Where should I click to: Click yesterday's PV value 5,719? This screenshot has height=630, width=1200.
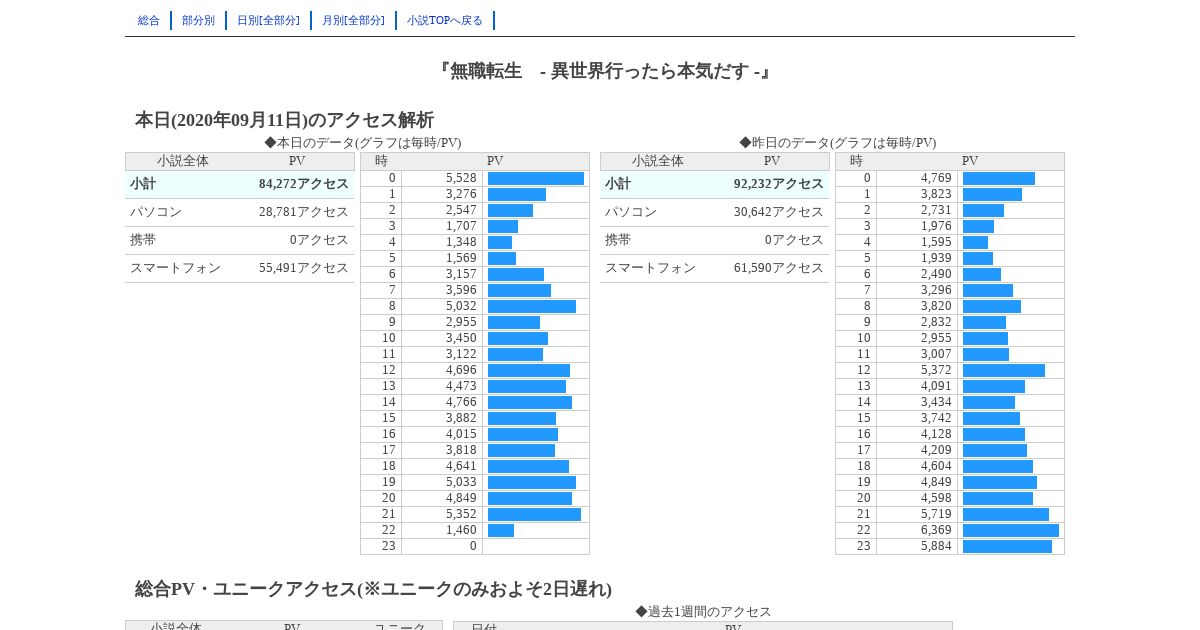click(936, 515)
